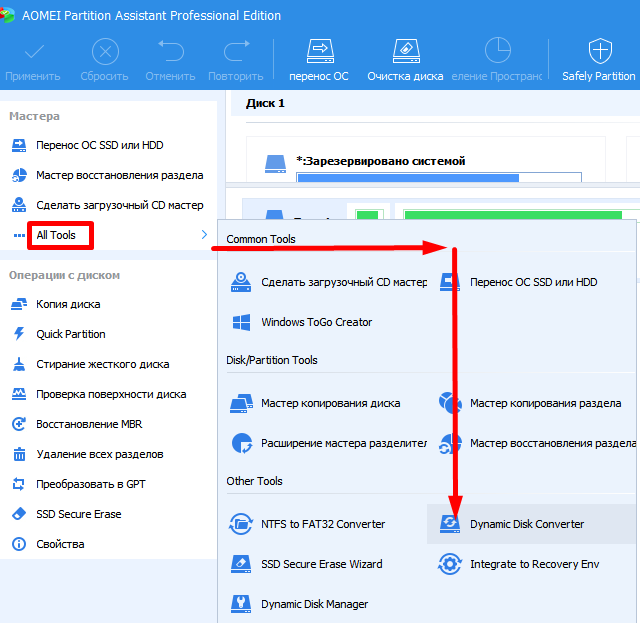Click Мастер копирования диска icon in popup
Image resolution: width=640 pixels, height=623 pixels.
pyautogui.click(x=241, y=403)
